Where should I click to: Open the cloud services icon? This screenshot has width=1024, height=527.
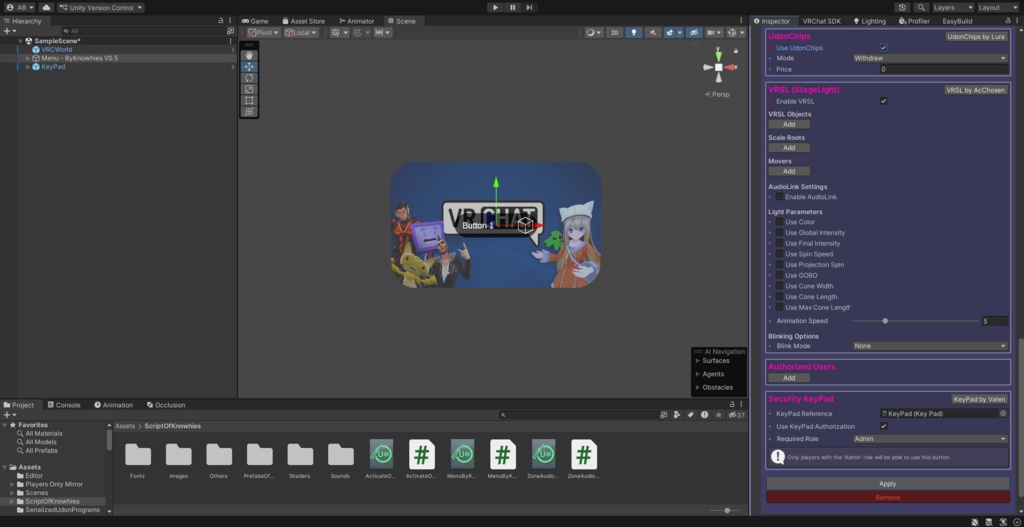coord(46,7)
